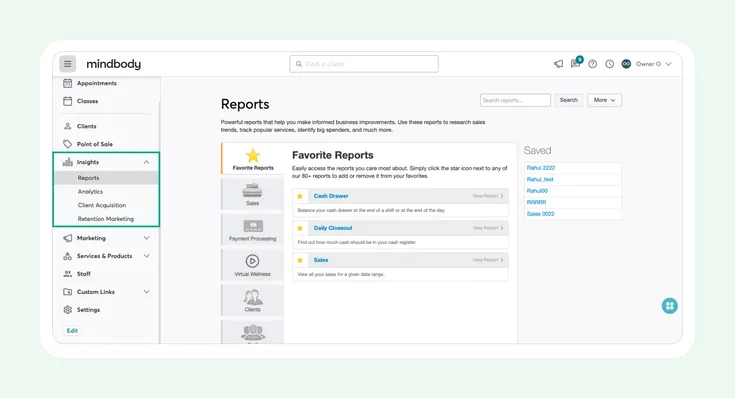735x398 pixels.
Task: Select Reports under Insights
Action: click(106, 178)
